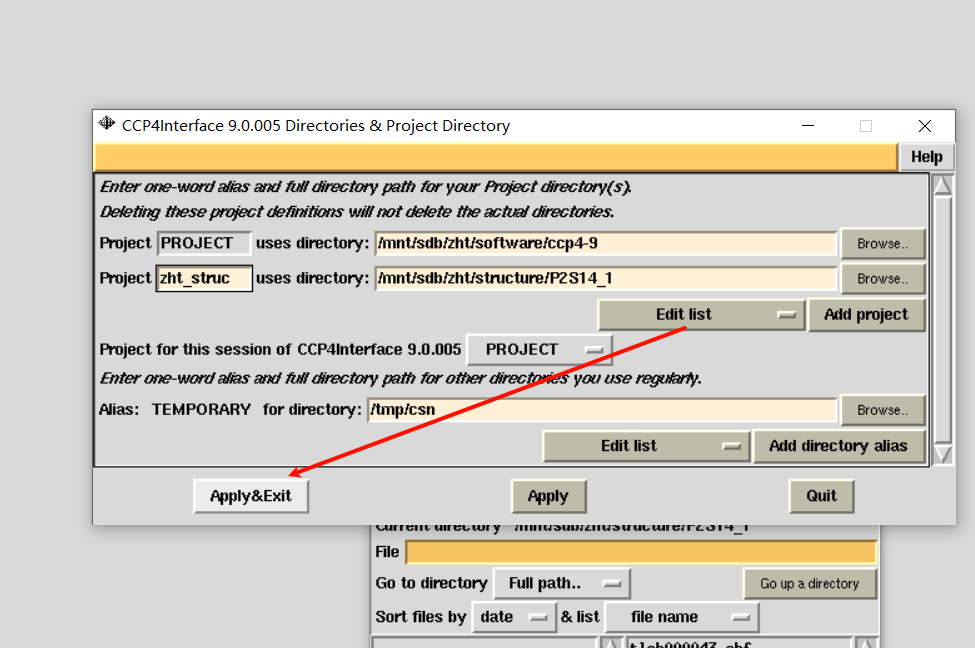Open the directory alias Edit list dropdown
Viewport: 975px width, 648px height.
[646, 446]
